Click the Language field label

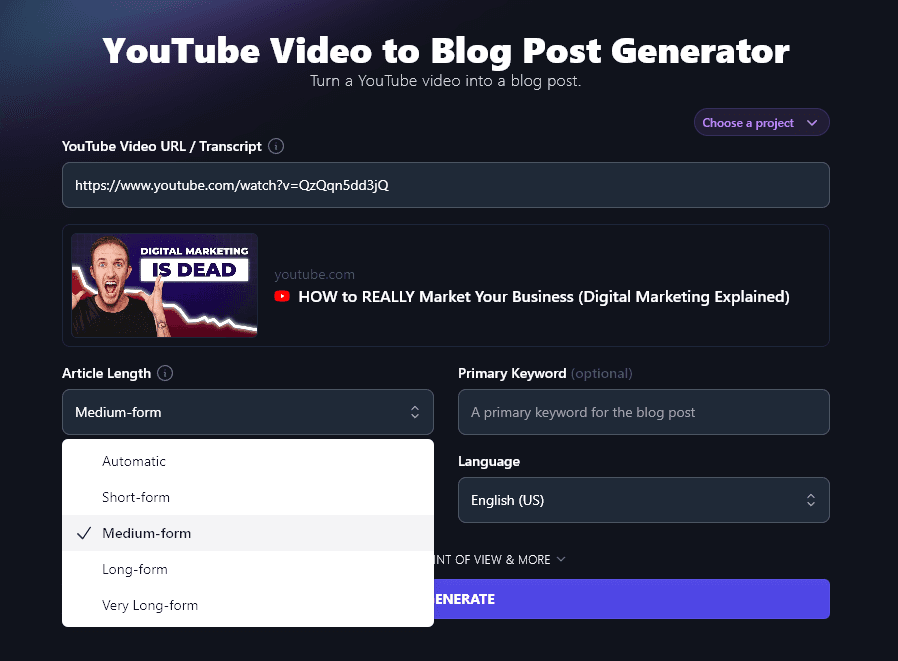pyautogui.click(x=489, y=461)
